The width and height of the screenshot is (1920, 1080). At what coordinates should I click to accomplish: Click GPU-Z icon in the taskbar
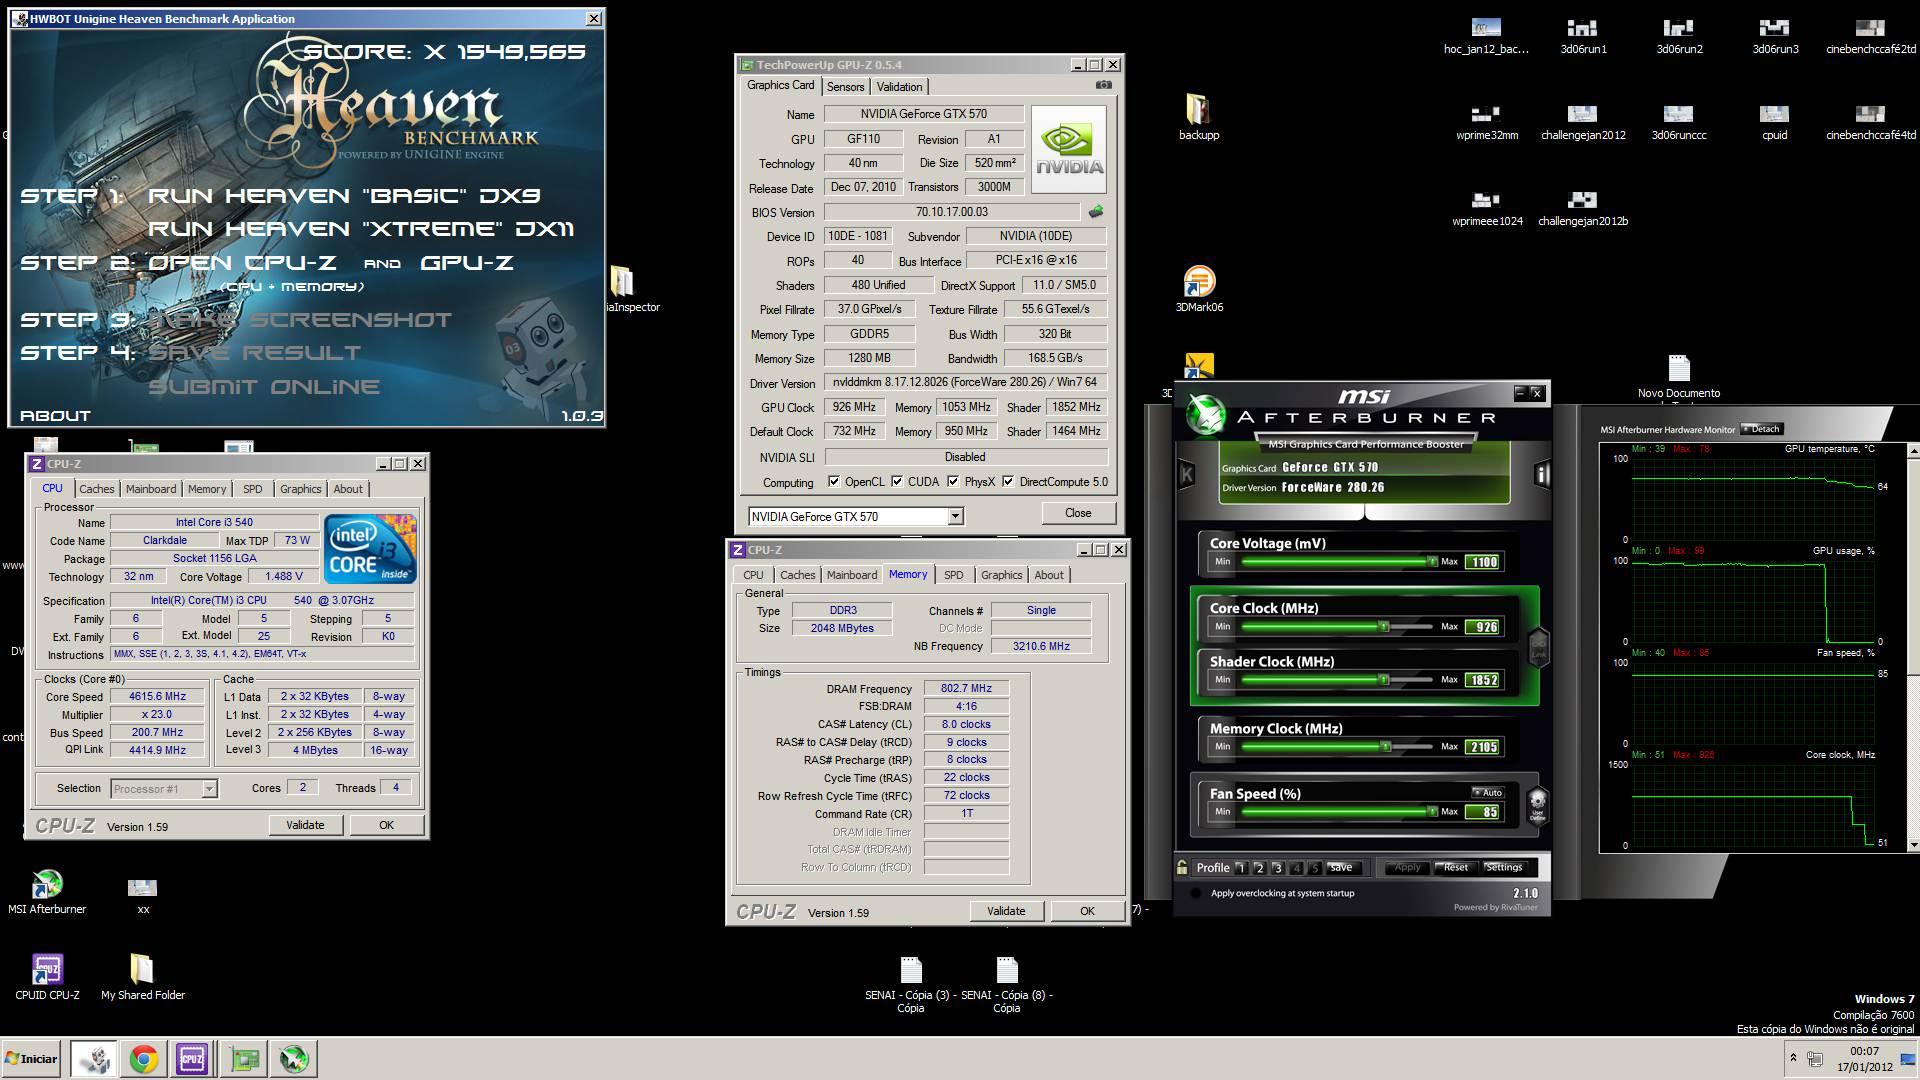click(x=245, y=1059)
